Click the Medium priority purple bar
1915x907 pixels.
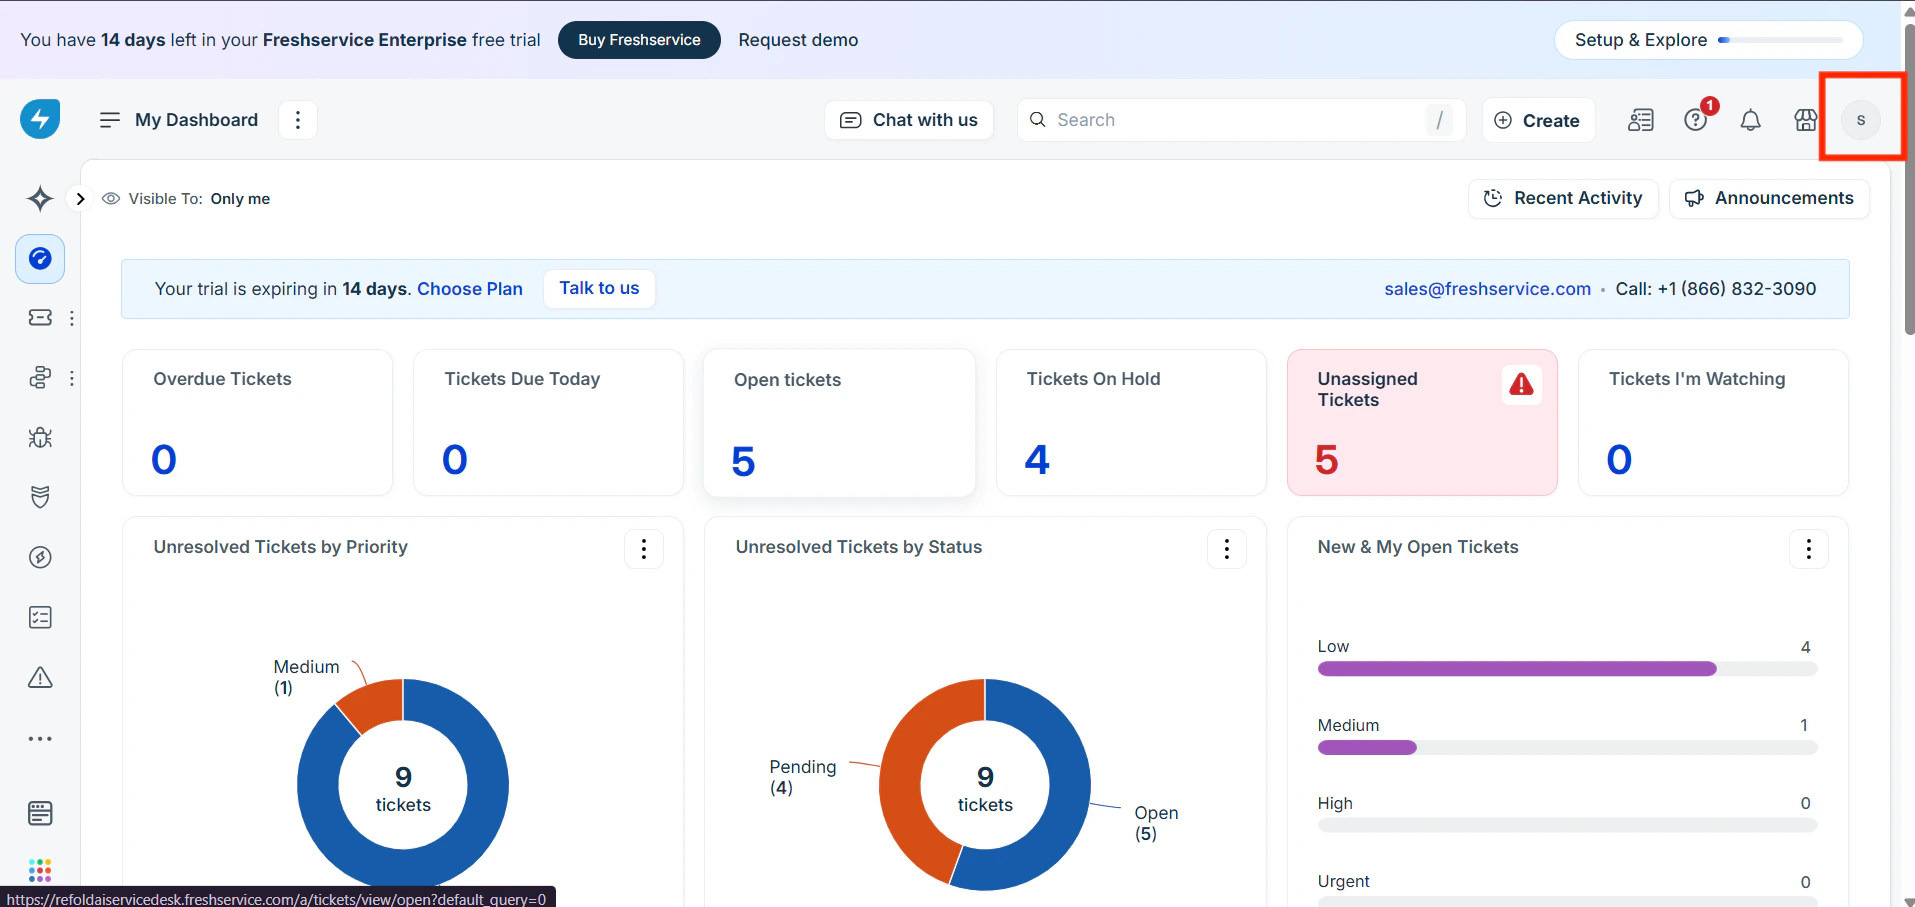pos(1367,747)
